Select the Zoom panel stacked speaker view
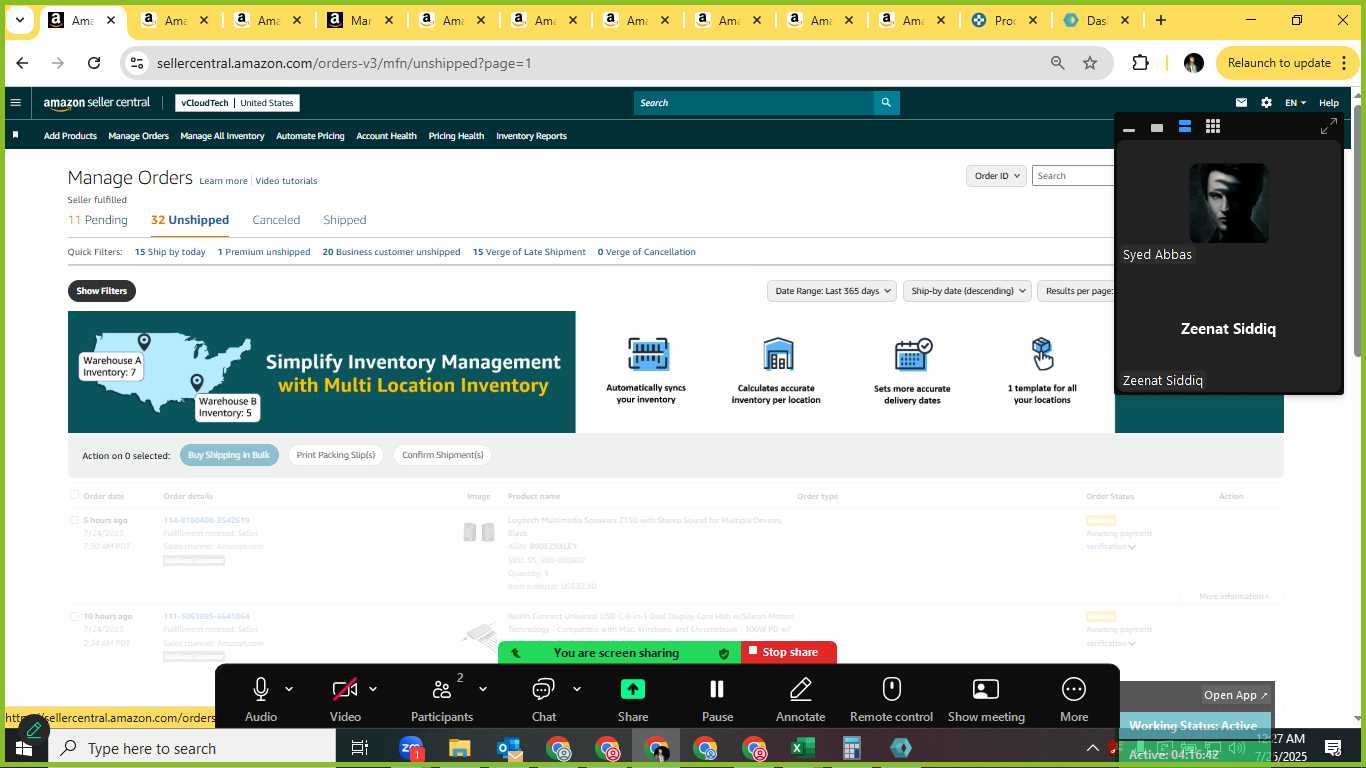This screenshot has height=768, width=1366. 1185,126
